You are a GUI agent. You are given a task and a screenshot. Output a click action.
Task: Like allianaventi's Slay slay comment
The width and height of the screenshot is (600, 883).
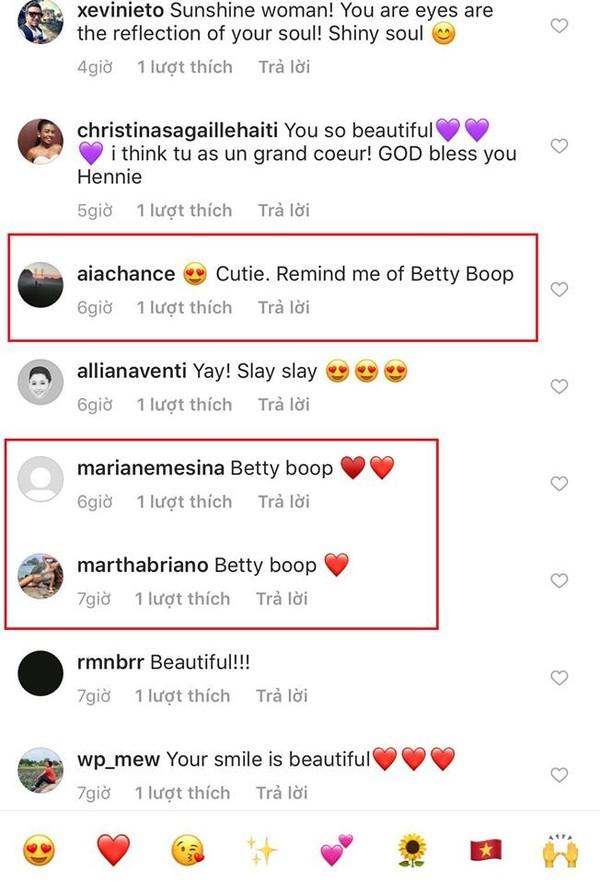pyautogui.click(x=558, y=384)
